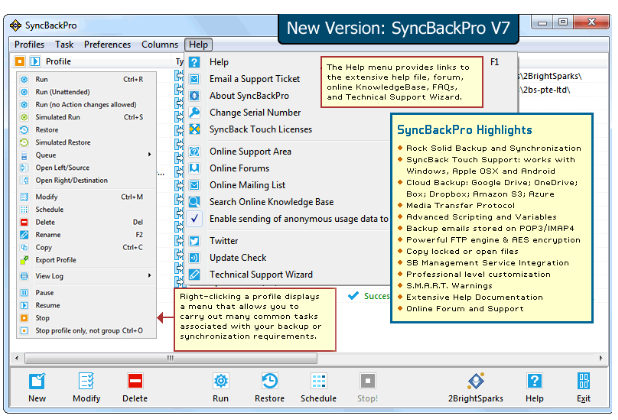The width and height of the screenshot is (618, 420).
Task: Click the horizontal scrollbar thumb
Action: [171, 358]
